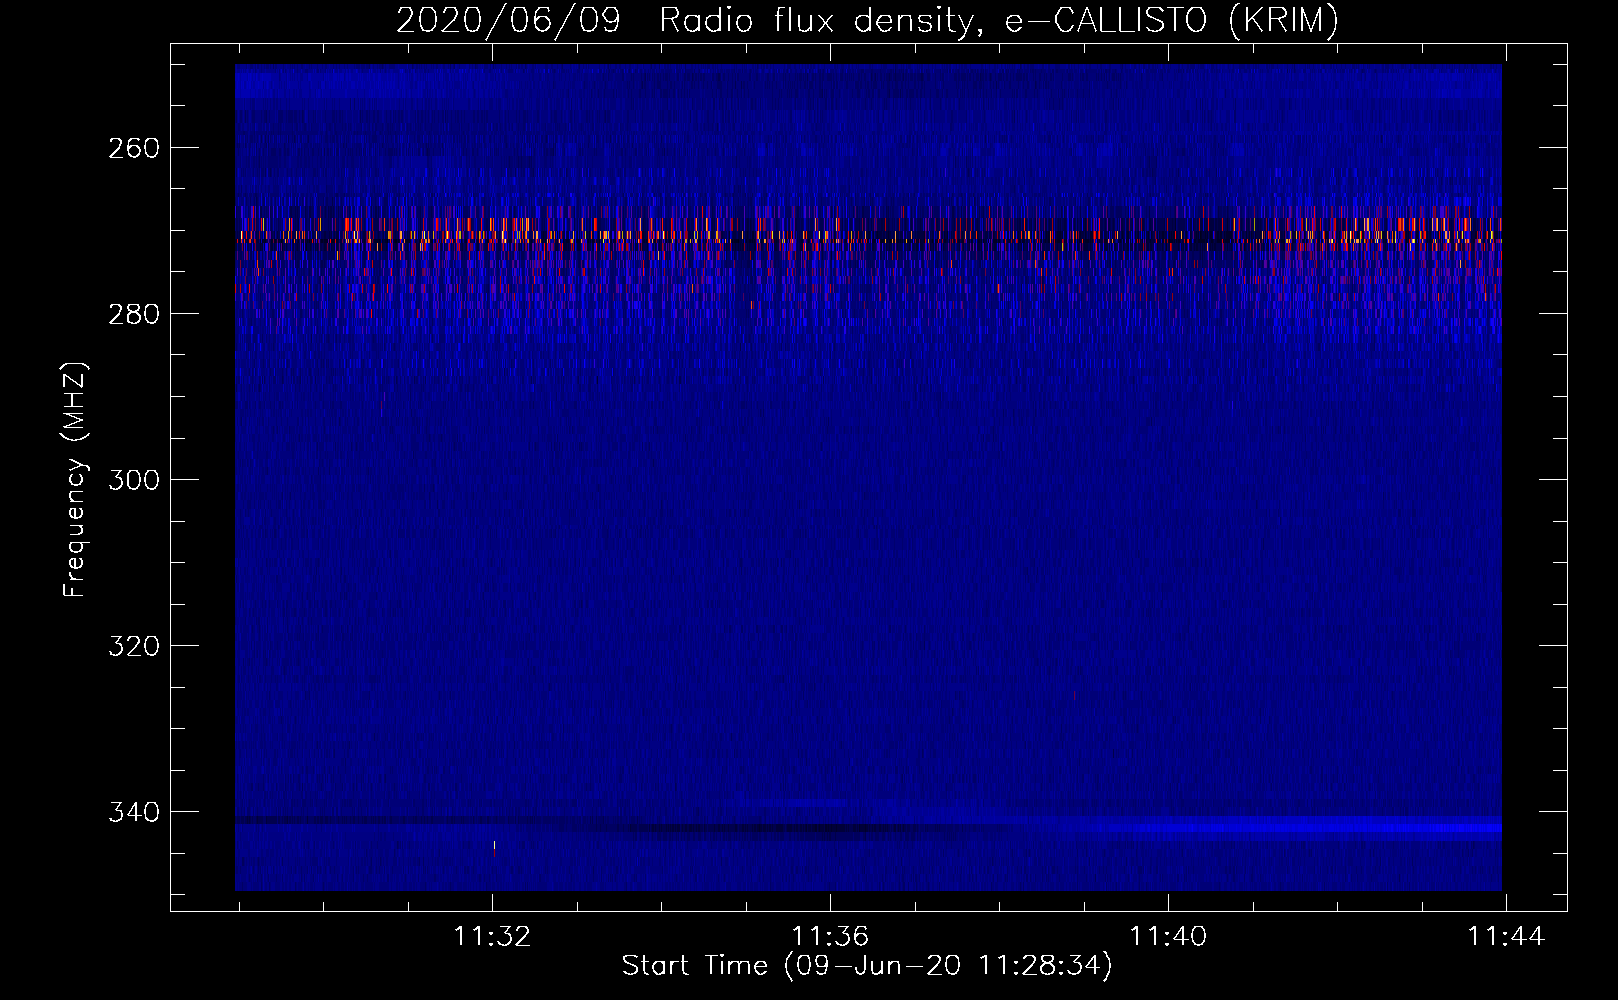This screenshot has height=1000, width=1618.
Task: Click the 11:40 time tick label
Action: pyautogui.click(x=1168, y=937)
